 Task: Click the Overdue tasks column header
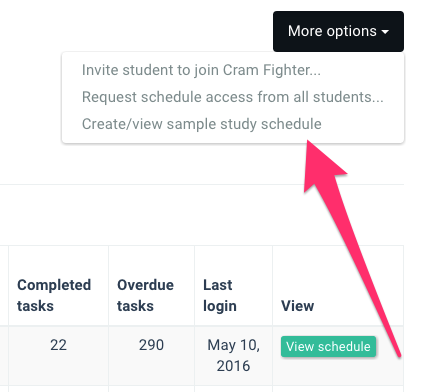145,295
